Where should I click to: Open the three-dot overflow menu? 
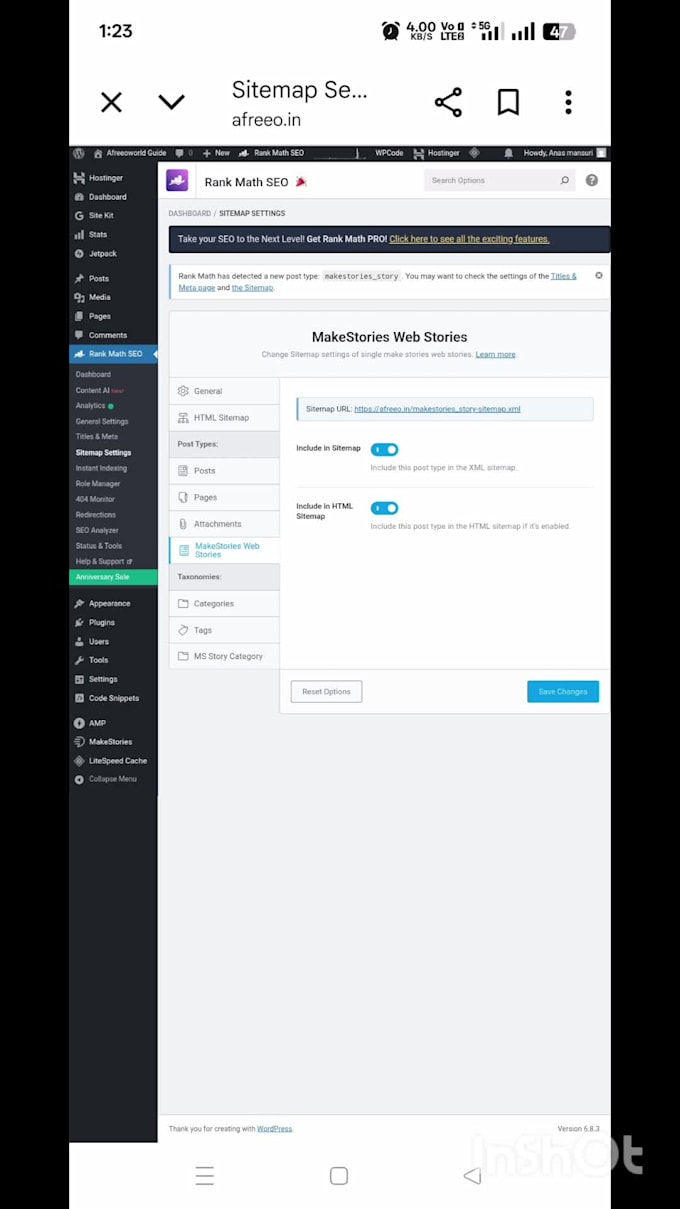568,102
